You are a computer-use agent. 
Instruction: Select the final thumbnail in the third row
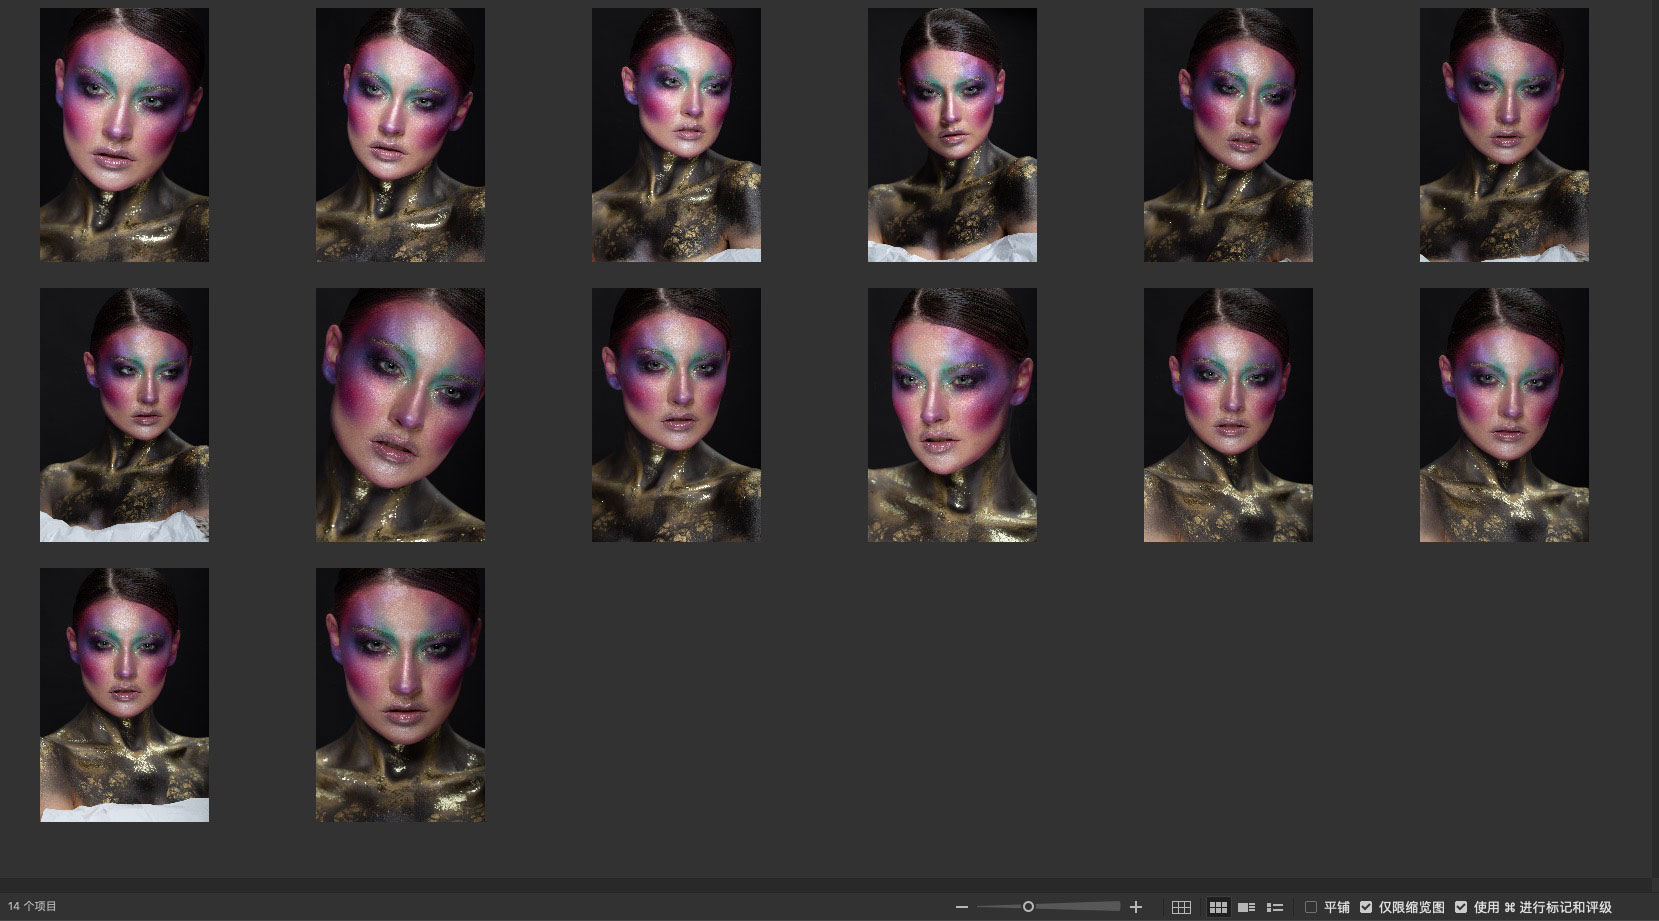400,695
